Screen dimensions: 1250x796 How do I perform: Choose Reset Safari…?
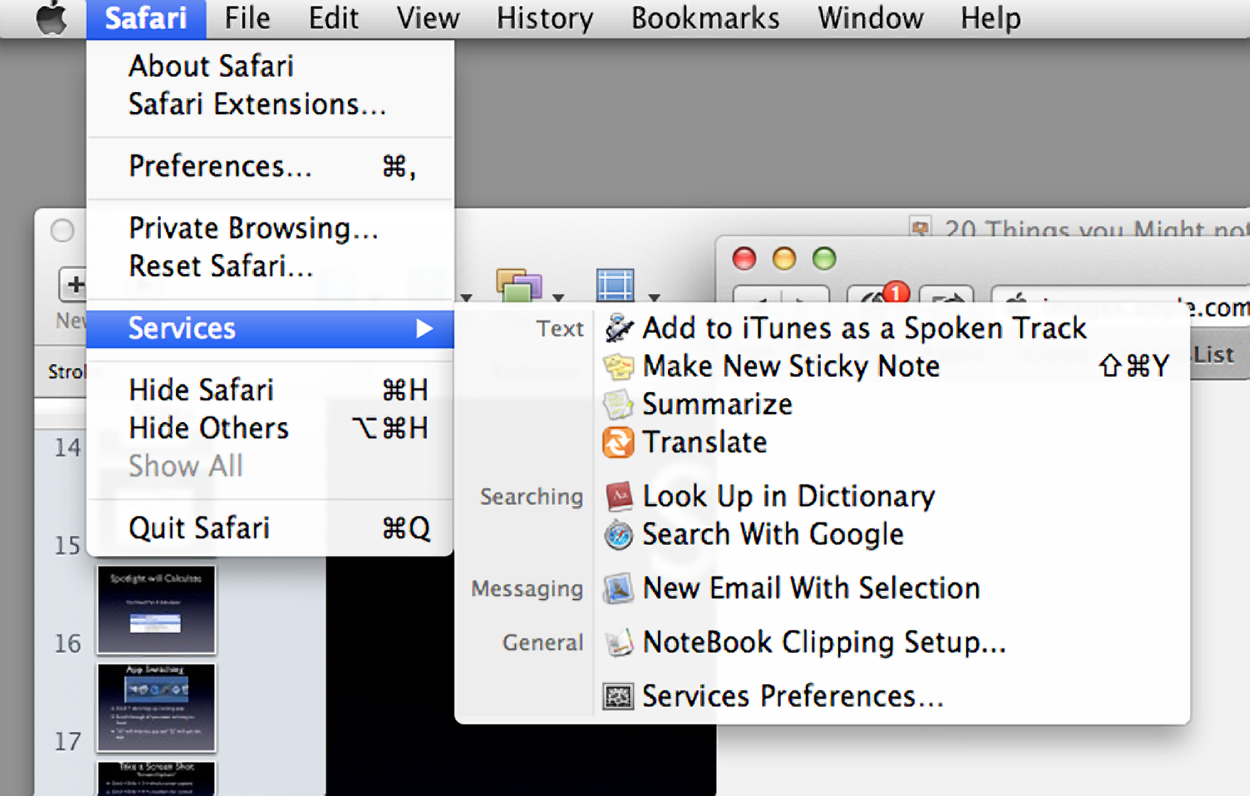coord(270,266)
